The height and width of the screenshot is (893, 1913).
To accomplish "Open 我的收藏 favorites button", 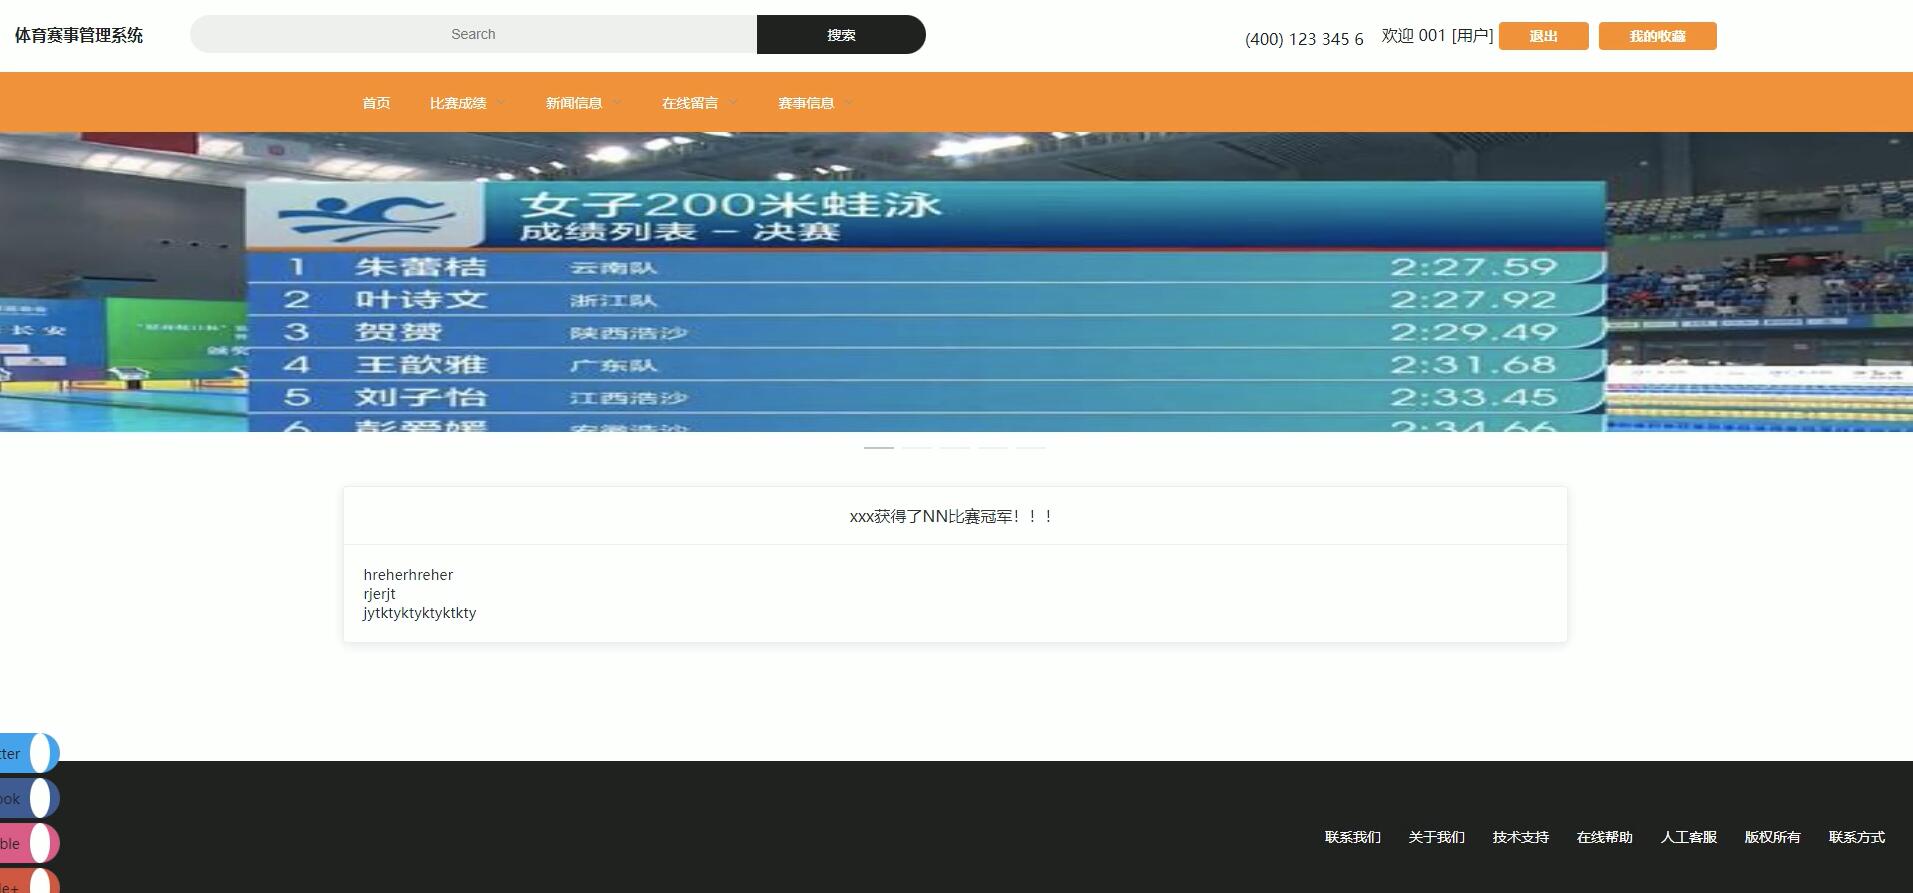I will click(x=1657, y=36).
